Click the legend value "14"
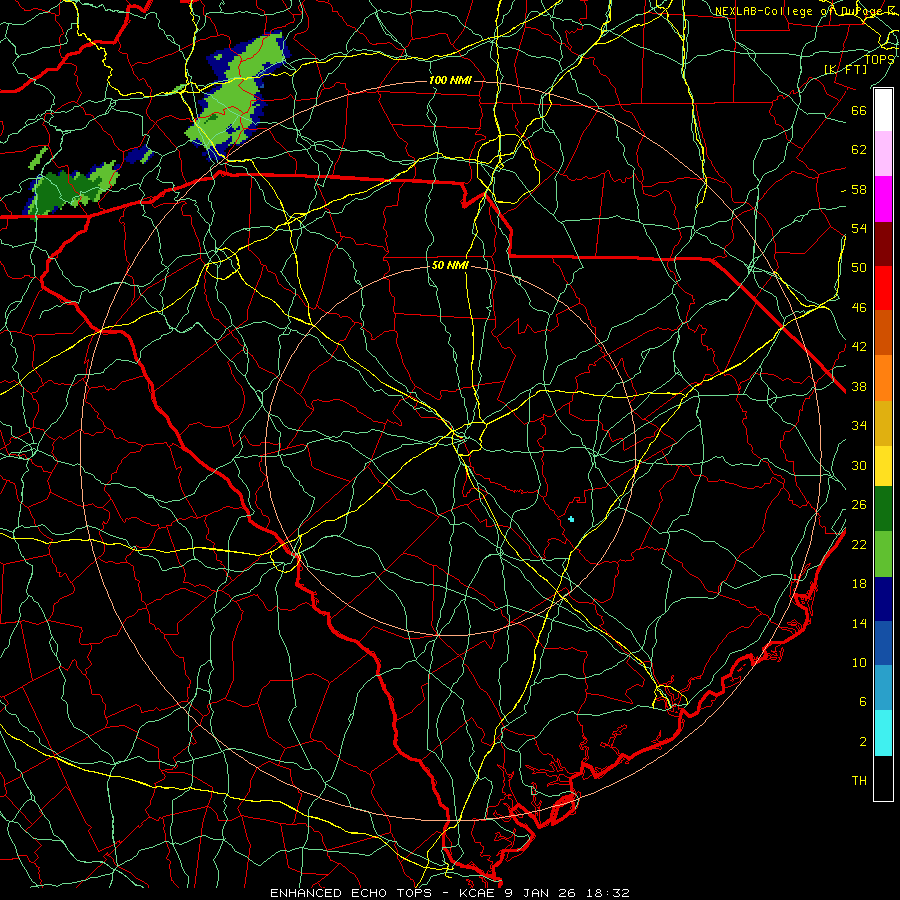 [x=859, y=623]
